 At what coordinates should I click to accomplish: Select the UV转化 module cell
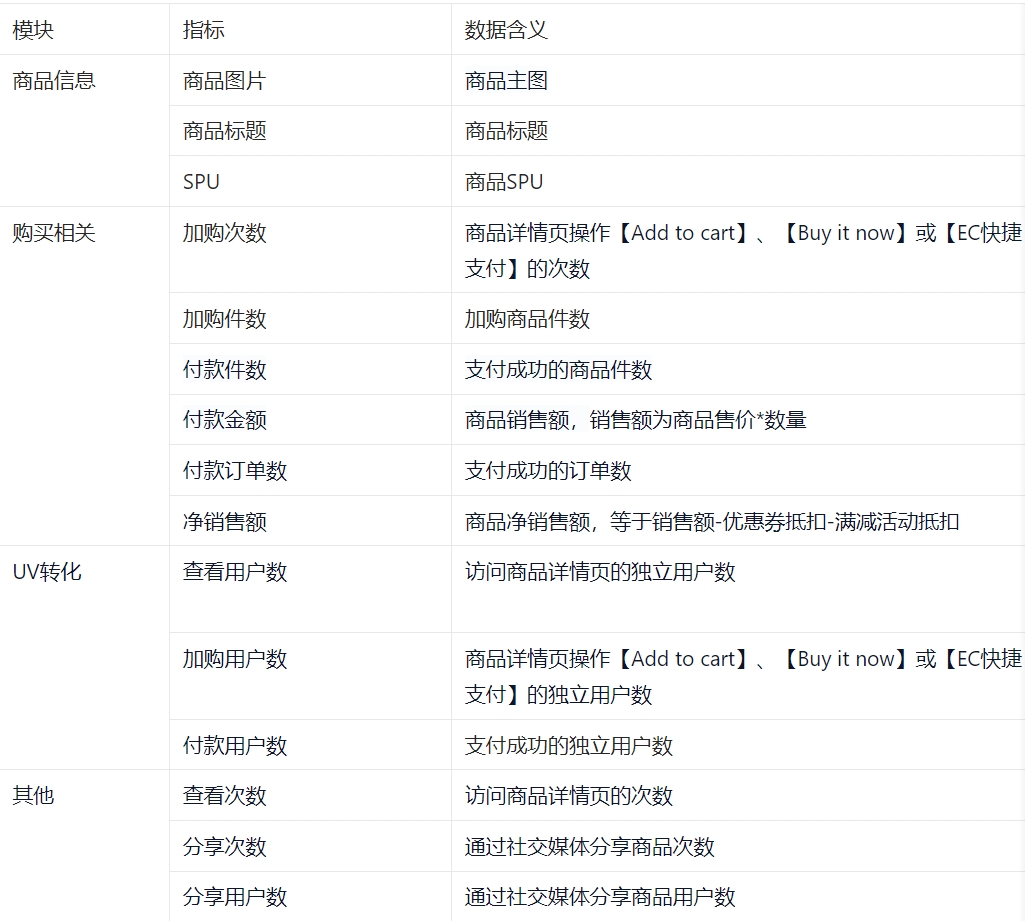(47, 572)
